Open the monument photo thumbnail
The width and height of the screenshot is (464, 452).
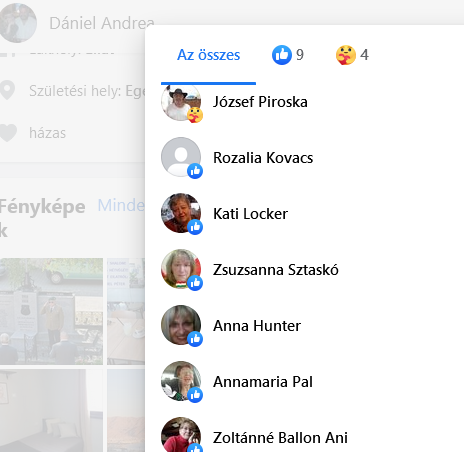click(x=51, y=311)
